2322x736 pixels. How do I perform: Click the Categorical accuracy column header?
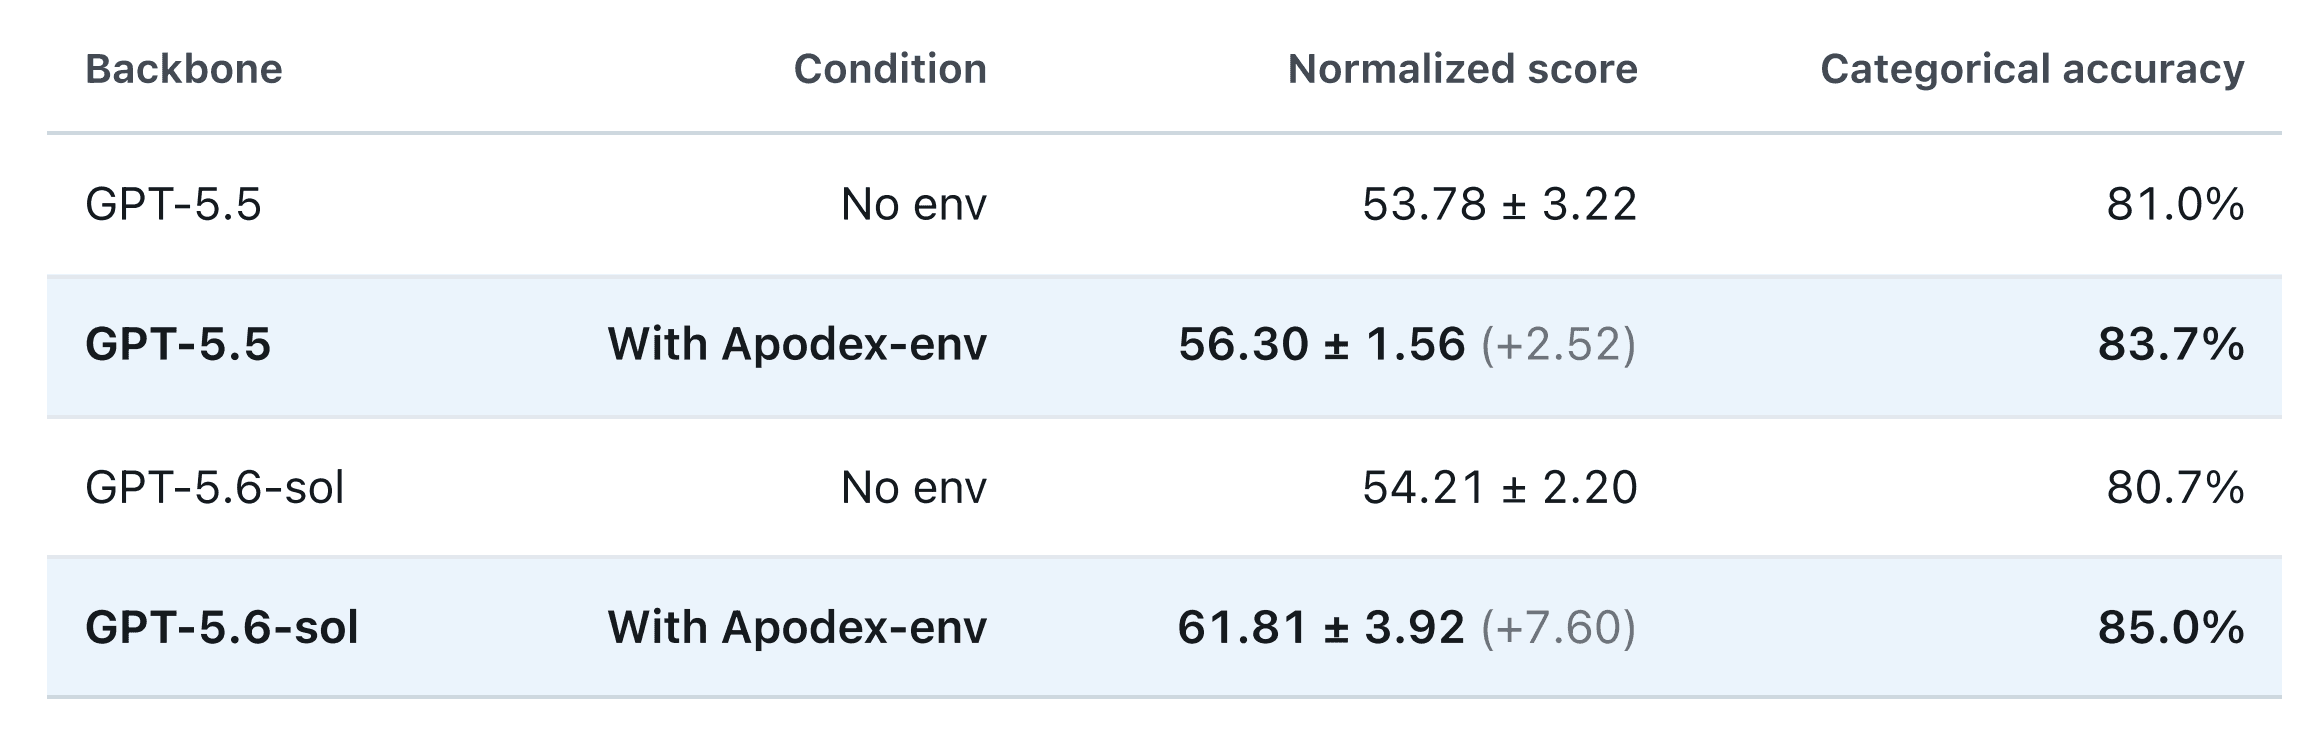2032,69
